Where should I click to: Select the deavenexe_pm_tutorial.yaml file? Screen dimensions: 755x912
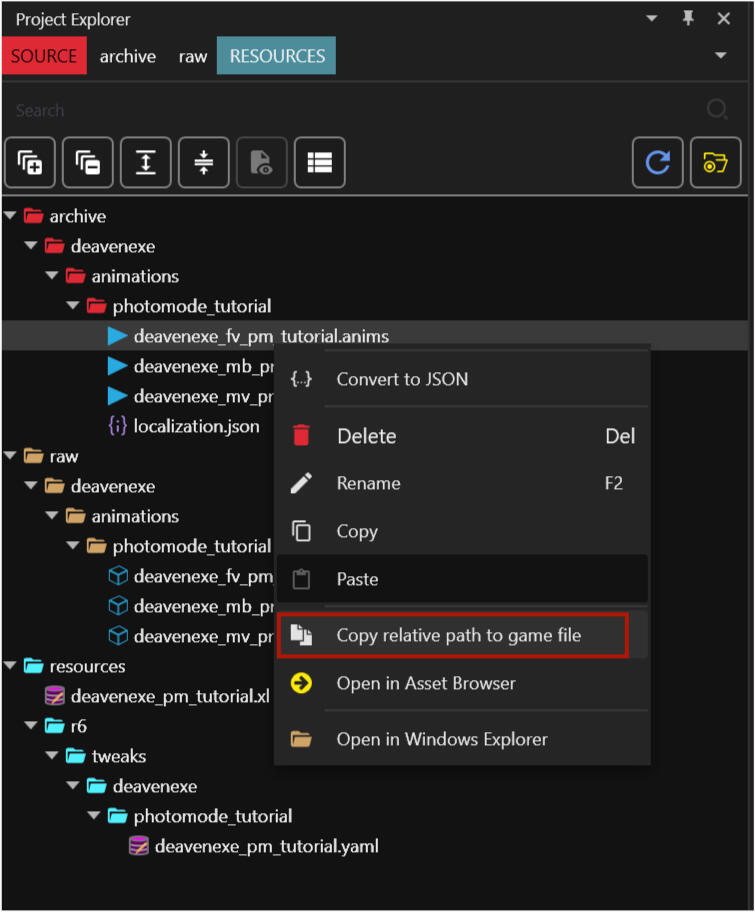pos(266,846)
